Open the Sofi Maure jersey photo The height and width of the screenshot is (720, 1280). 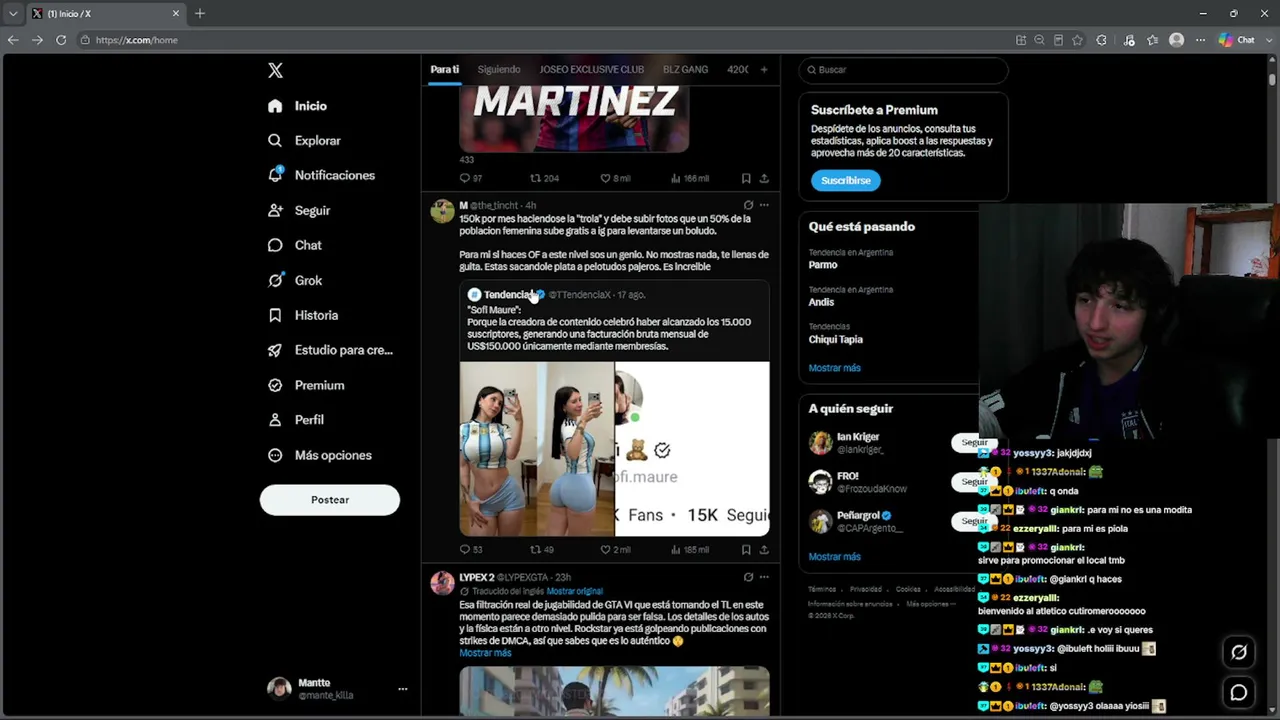click(537, 449)
